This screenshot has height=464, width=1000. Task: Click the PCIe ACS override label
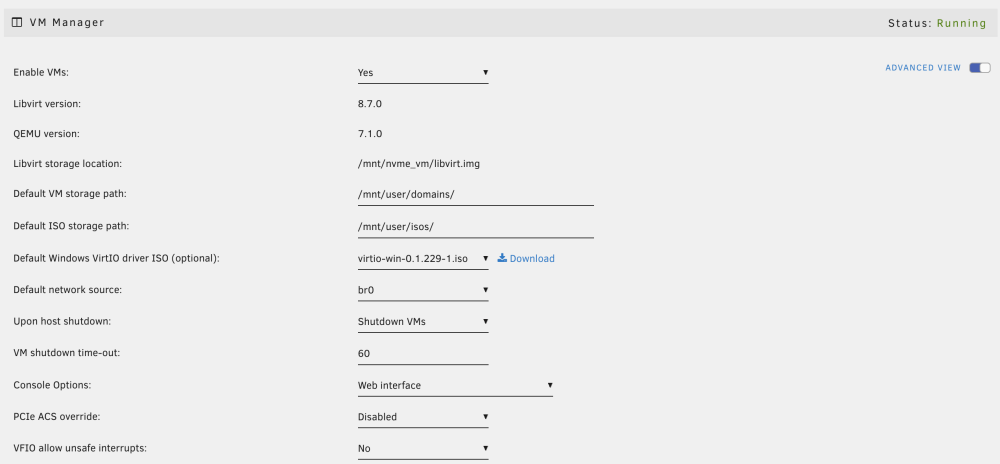(57, 417)
